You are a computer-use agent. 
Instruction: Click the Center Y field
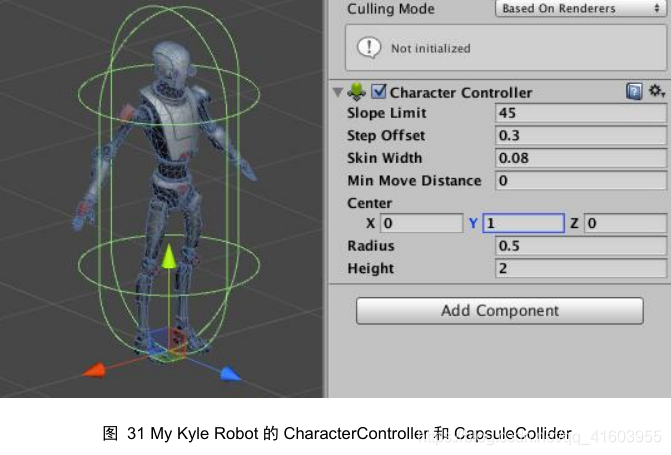tap(523, 223)
